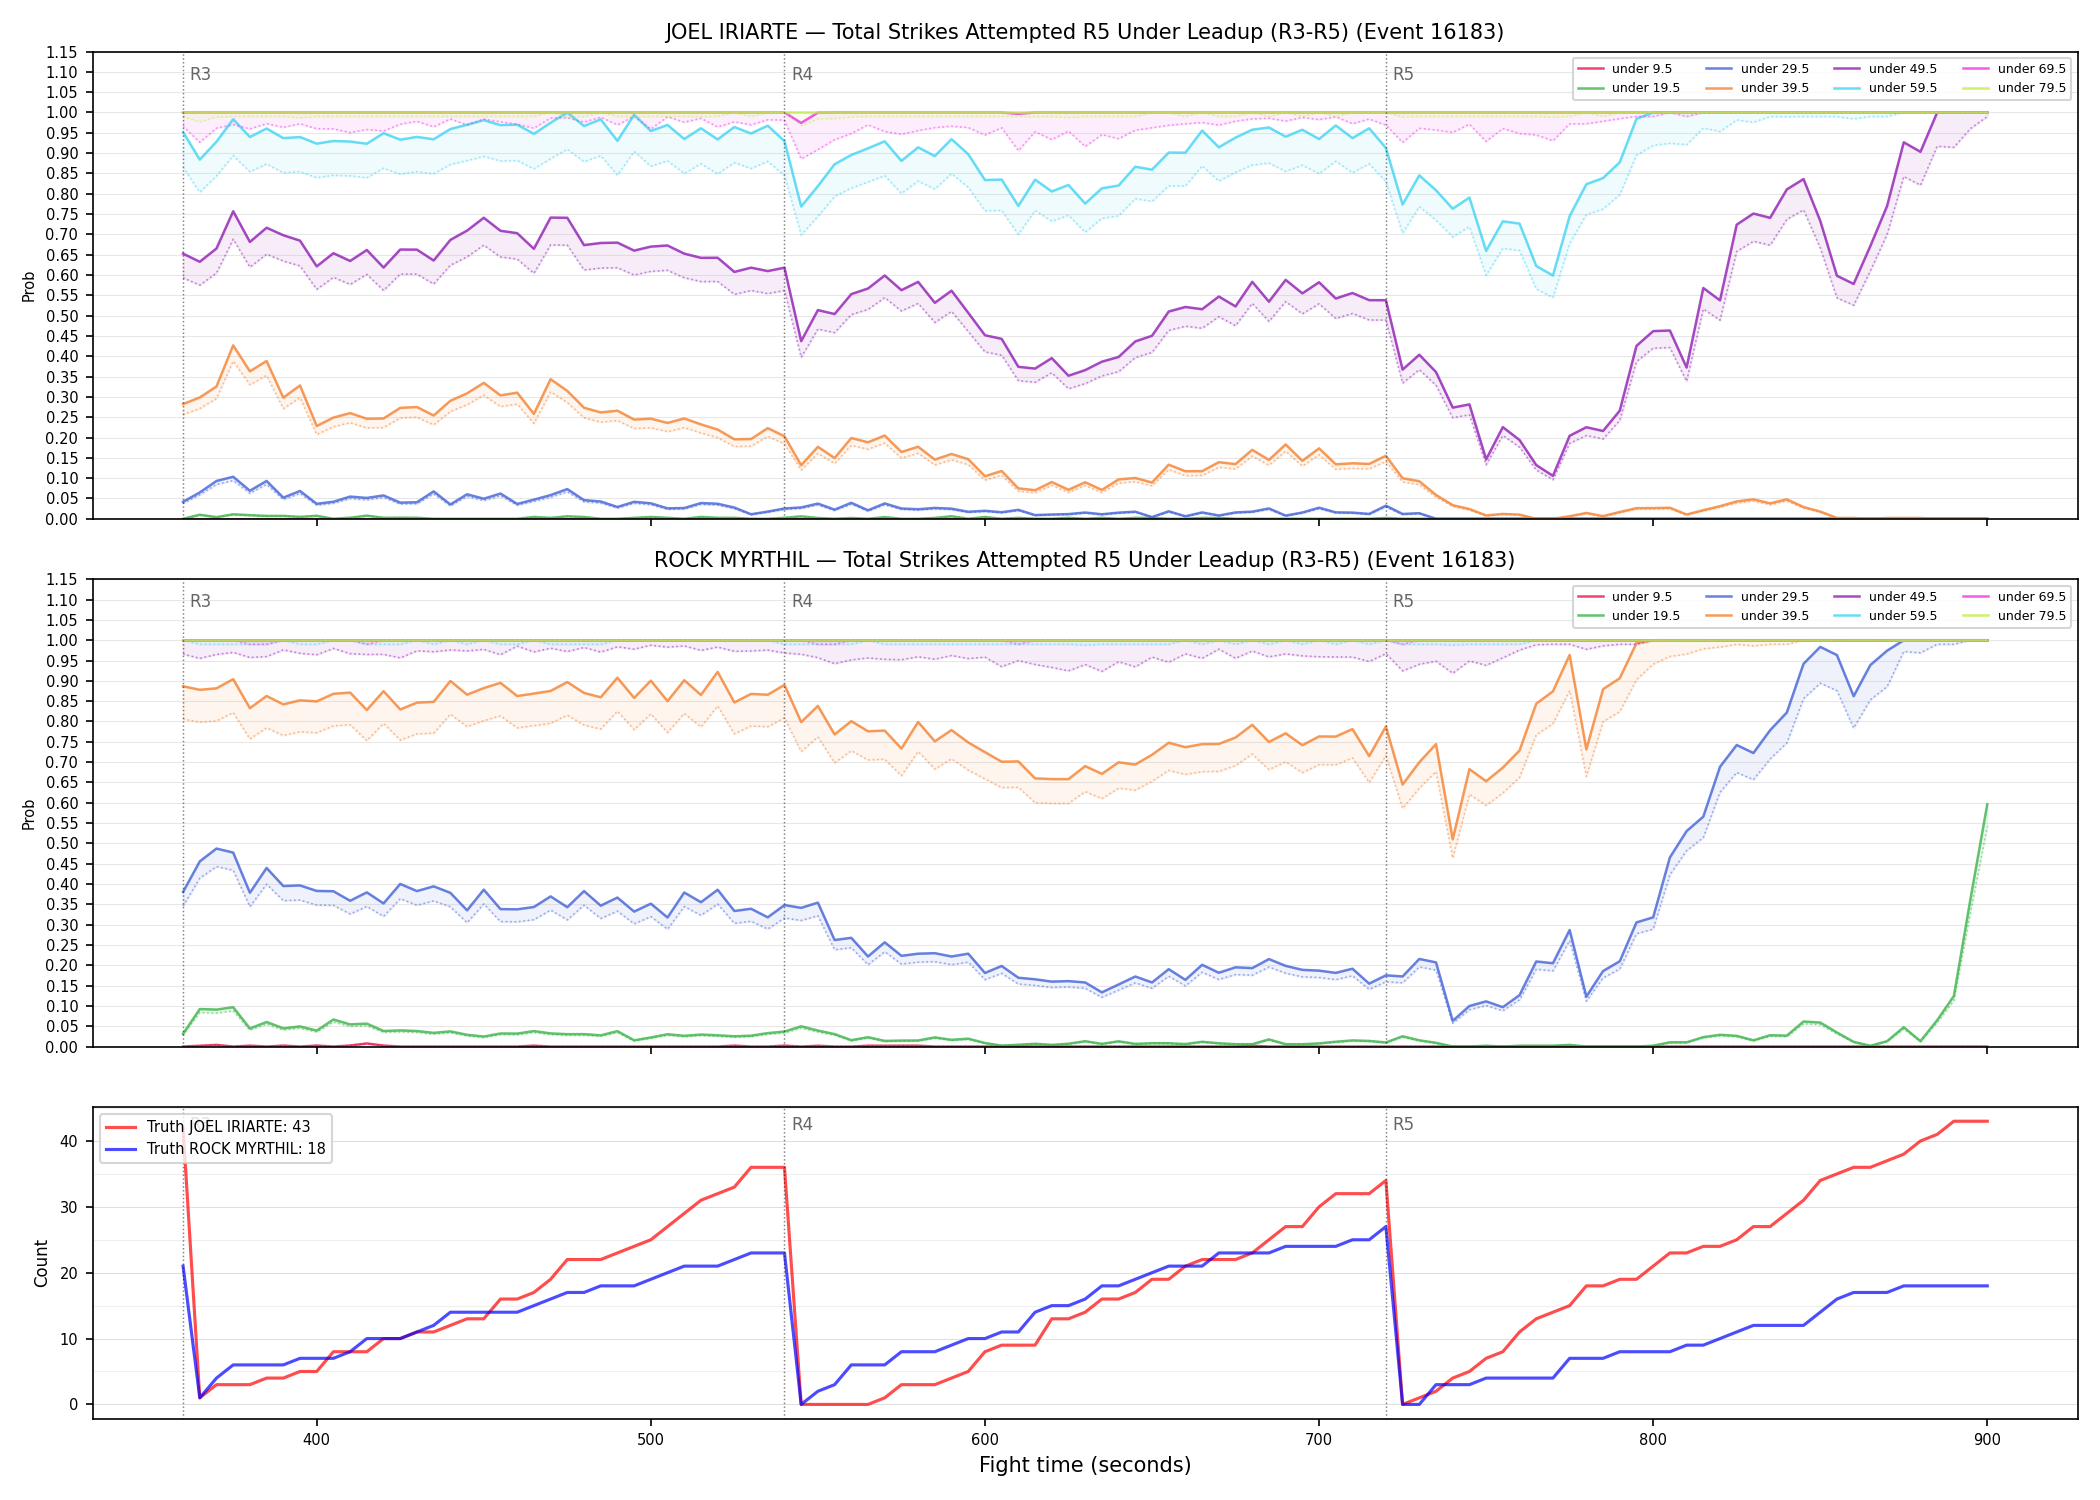Screen dimensions: 2100x1500
Task: Click the 'Truth JOEL IRIARTE: 43' legend entry
Action: pyautogui.click(x=208, y=1127)
